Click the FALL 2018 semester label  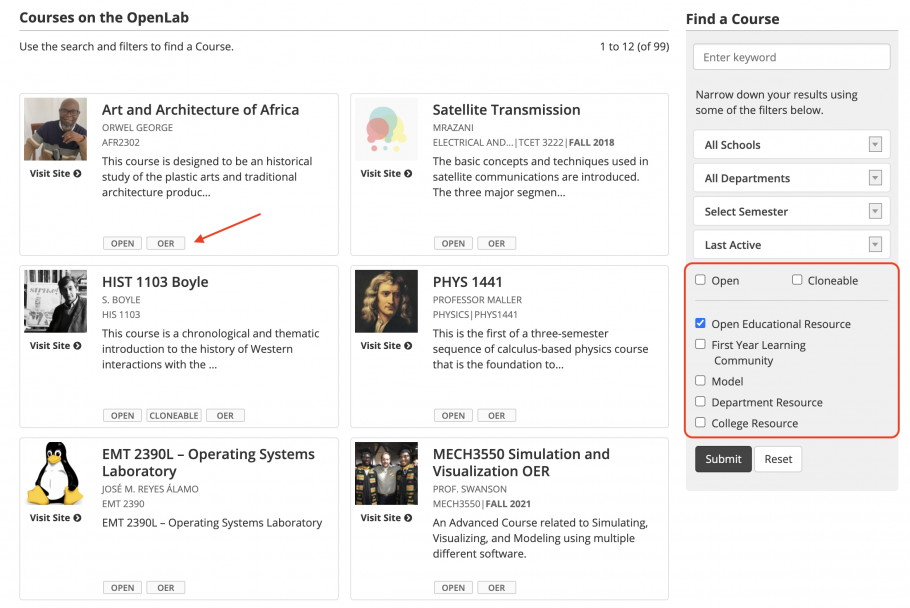[x=591, y=143]
